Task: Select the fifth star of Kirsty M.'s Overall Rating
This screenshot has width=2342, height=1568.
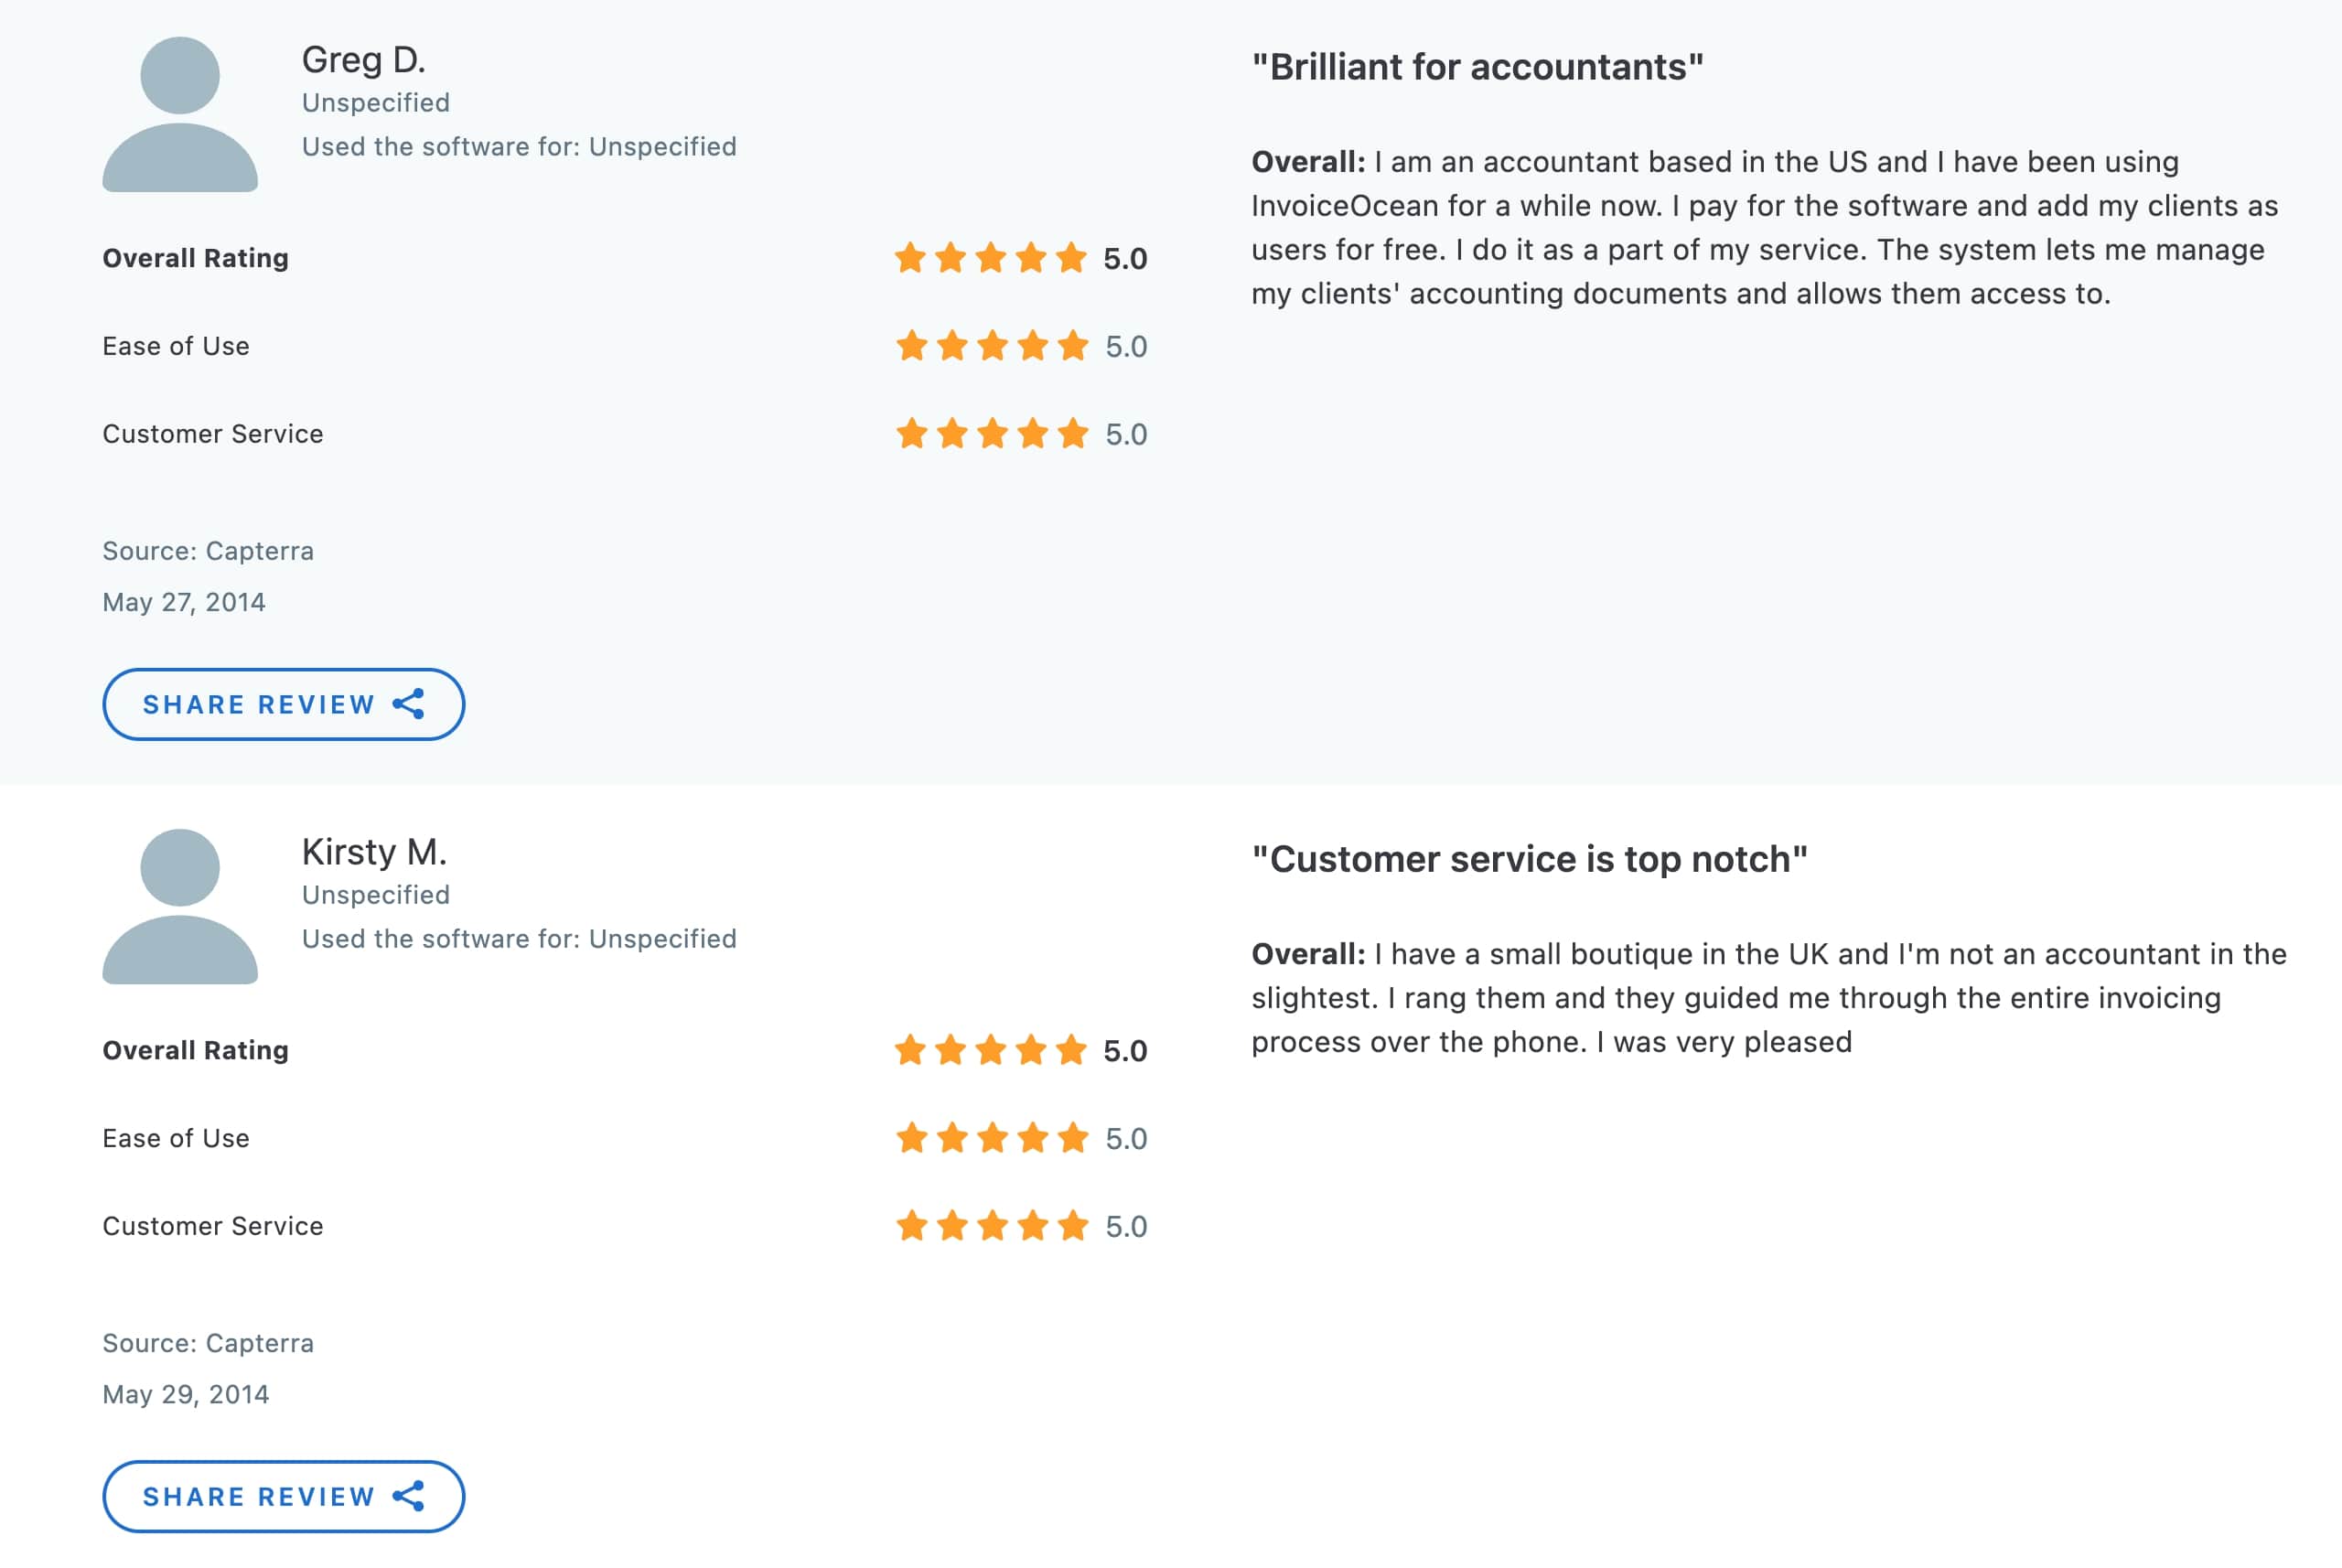Action: coord(1072,1051)
